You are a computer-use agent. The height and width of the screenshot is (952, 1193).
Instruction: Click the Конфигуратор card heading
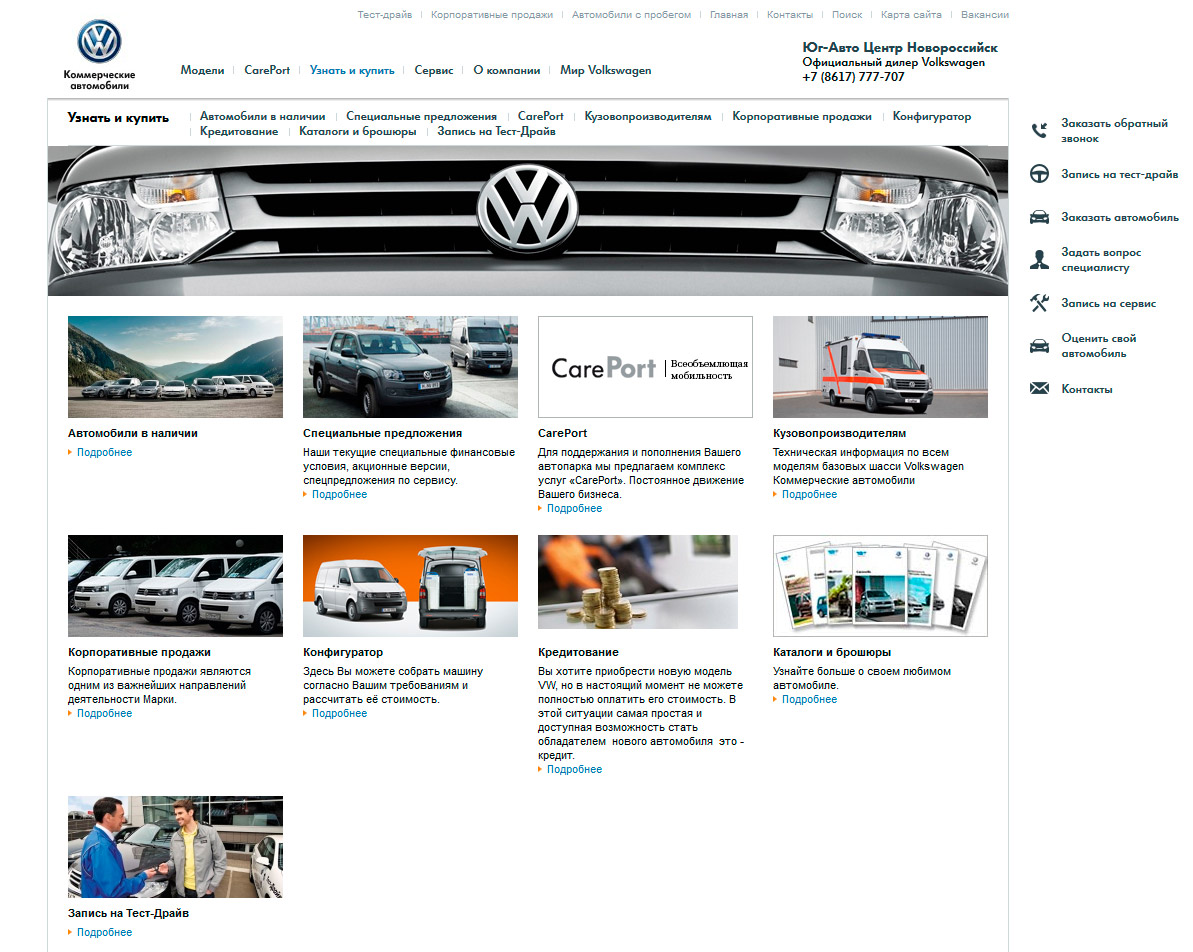(x=343, y=652)
